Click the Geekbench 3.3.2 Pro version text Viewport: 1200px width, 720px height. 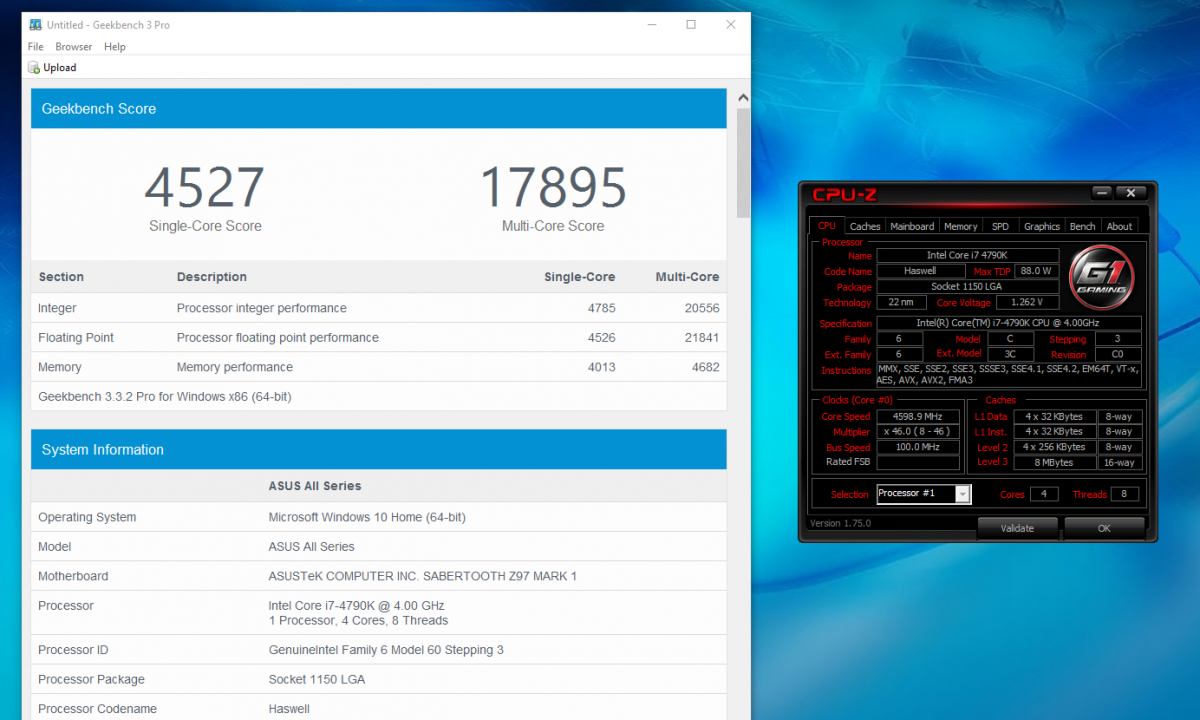[165, 397]
